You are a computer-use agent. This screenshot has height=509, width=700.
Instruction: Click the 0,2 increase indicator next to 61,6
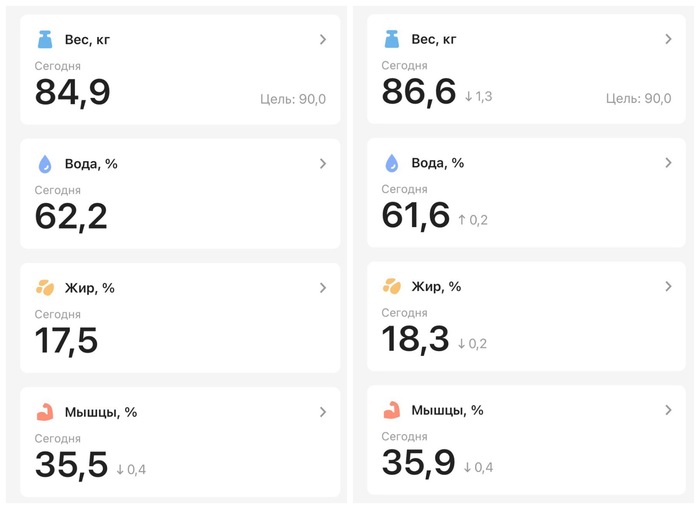coord(473,220)
